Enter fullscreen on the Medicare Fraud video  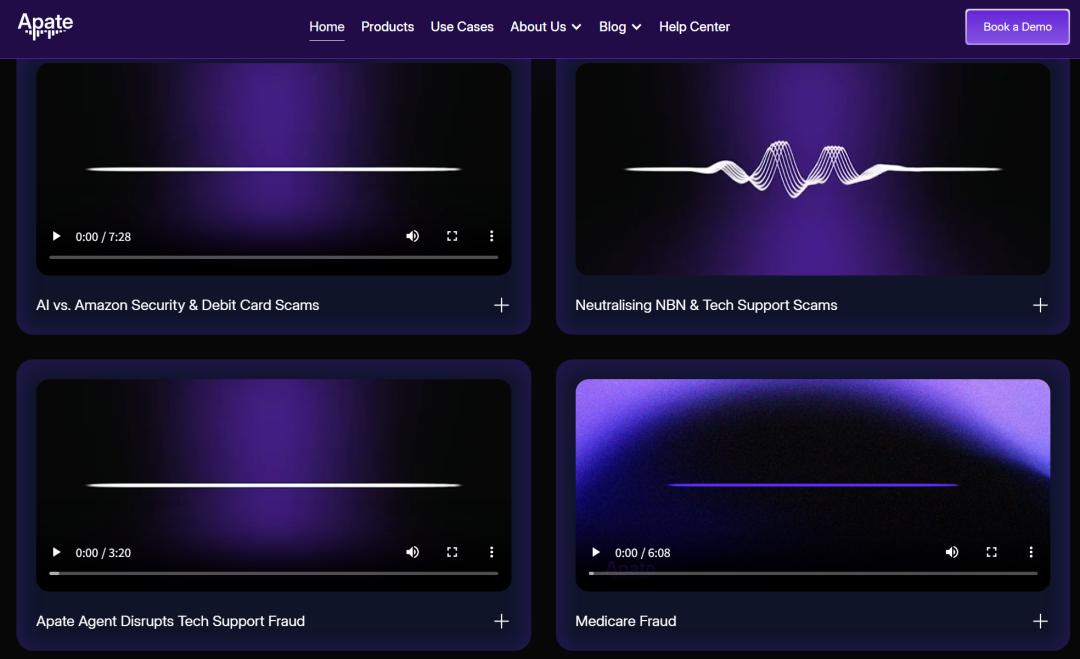click(991, 552)
